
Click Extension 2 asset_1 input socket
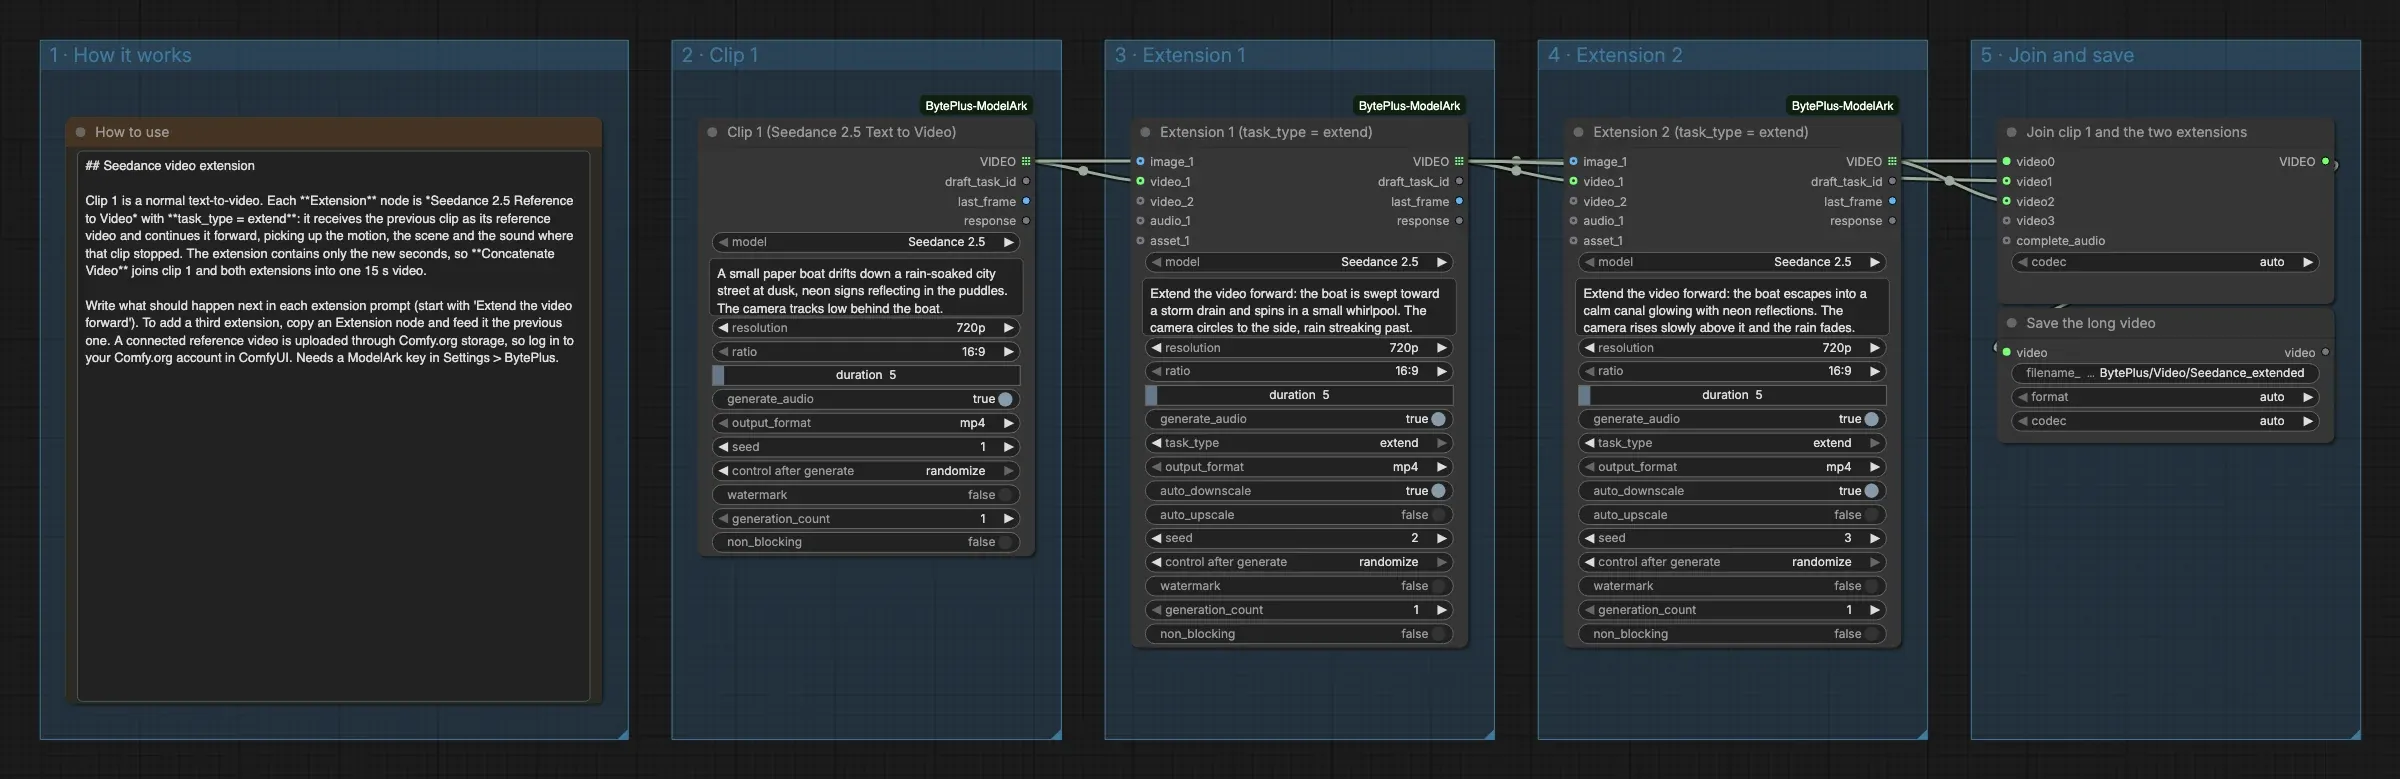[1573, 241]
